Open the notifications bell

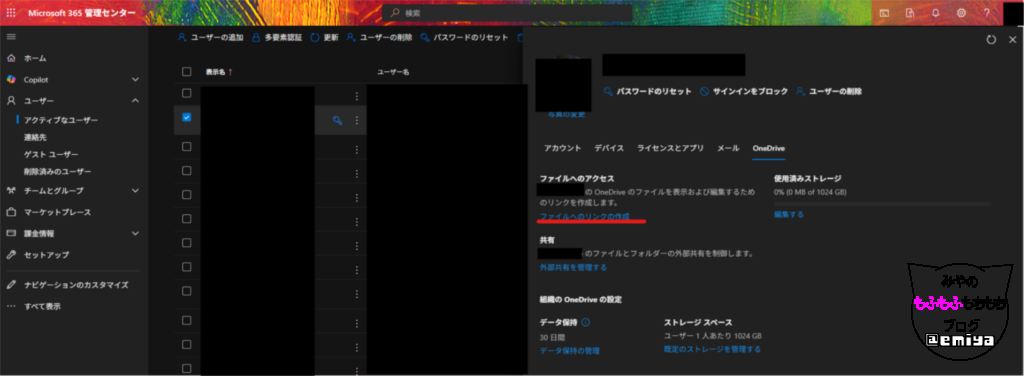pyautogui.click(x=936, y=12)
